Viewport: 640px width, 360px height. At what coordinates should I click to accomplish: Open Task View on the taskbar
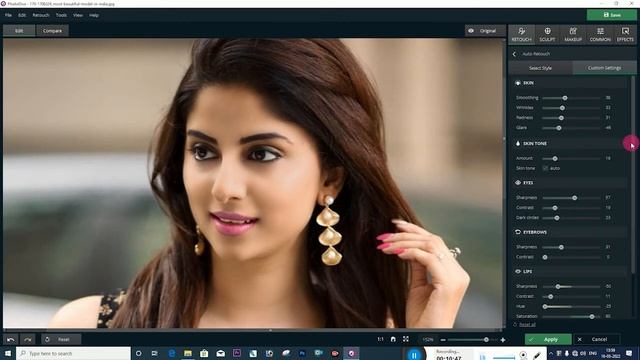click(x=154, y=353)
